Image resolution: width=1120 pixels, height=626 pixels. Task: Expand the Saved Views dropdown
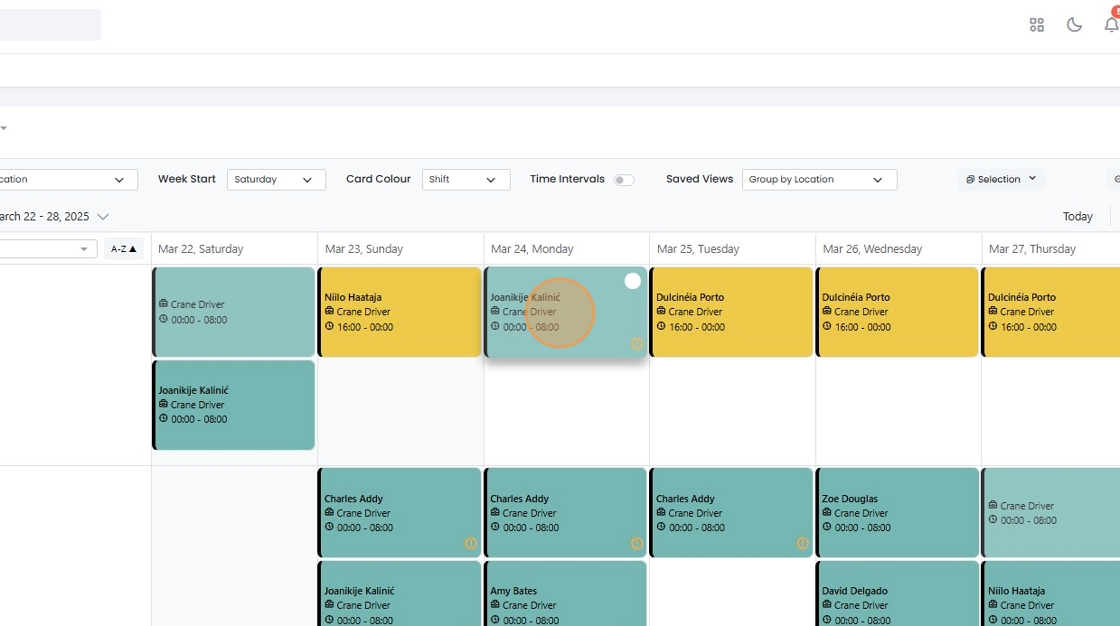(819, 180)
